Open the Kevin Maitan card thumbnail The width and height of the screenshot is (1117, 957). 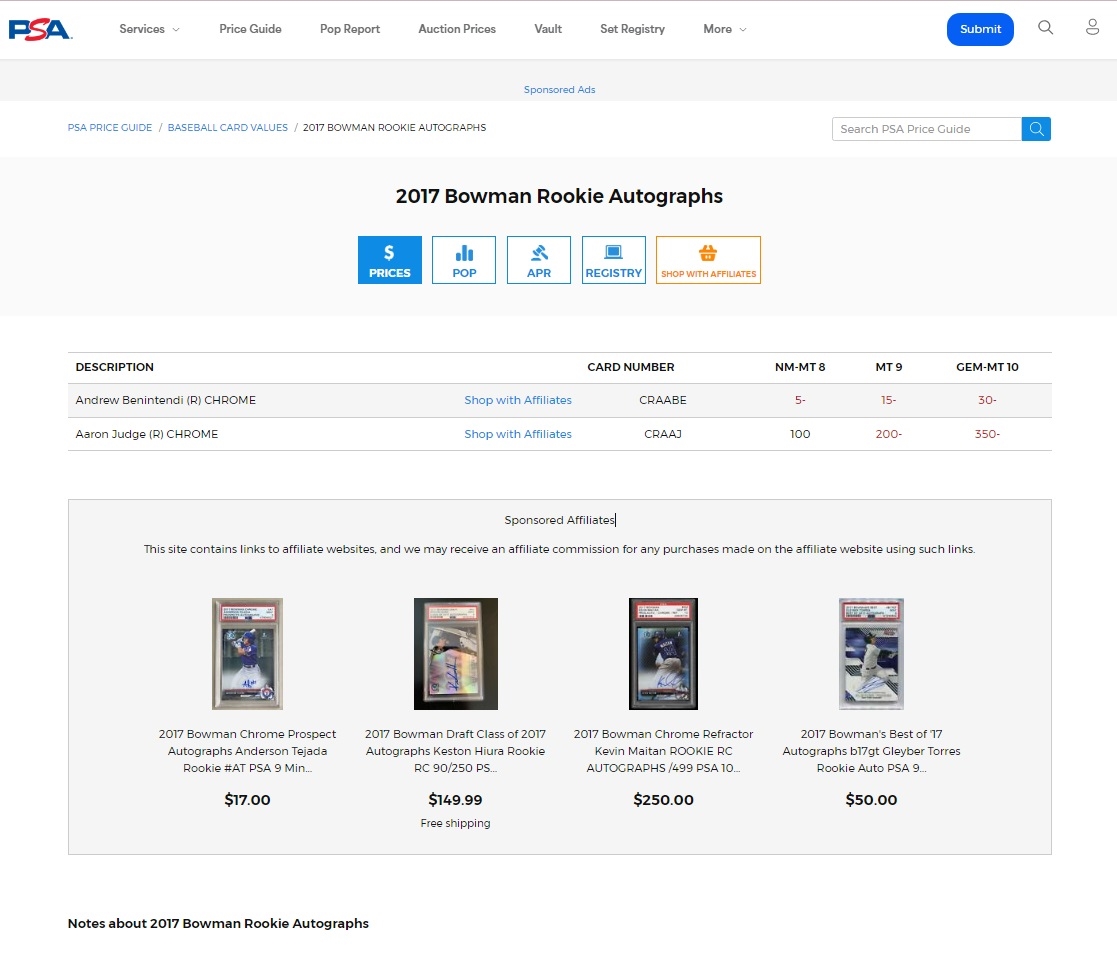[x=663, y=654]
